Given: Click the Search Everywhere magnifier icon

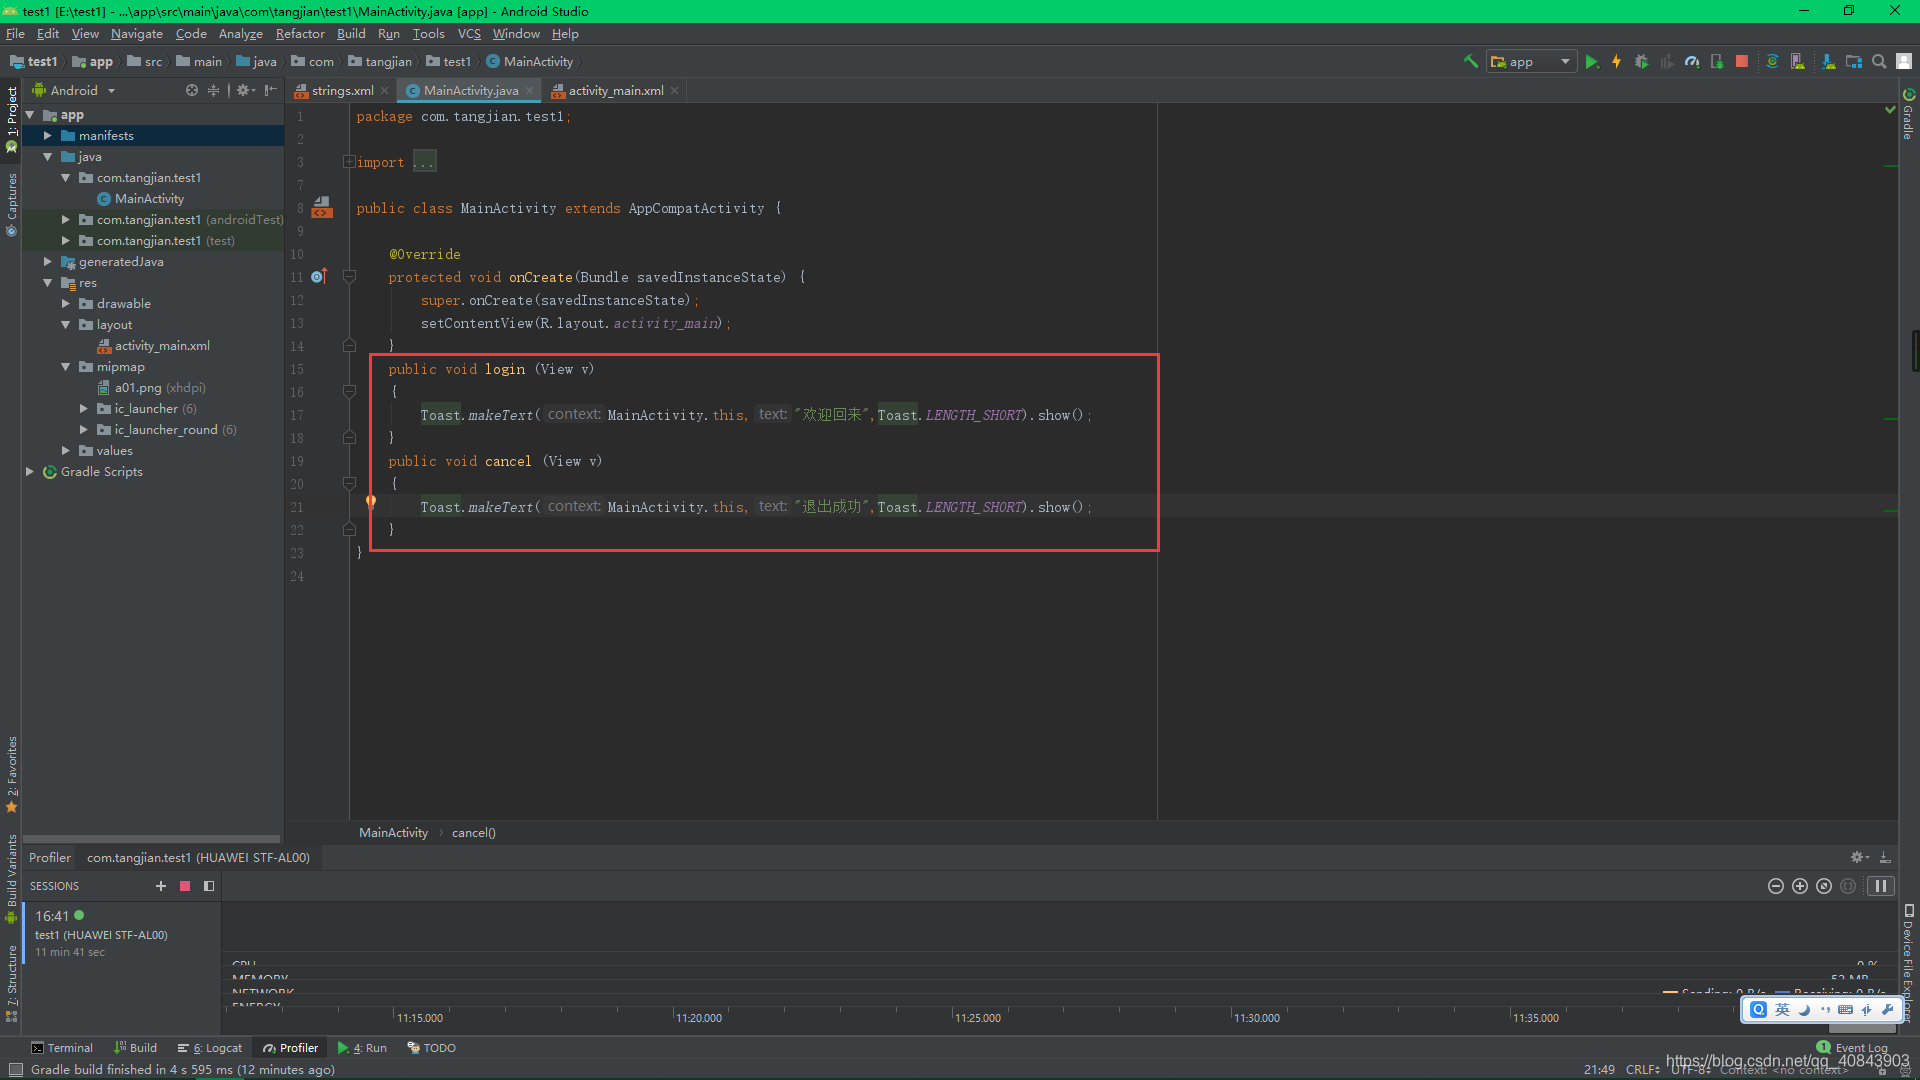Looking at the screenshot, I should tap(1879, 62).
